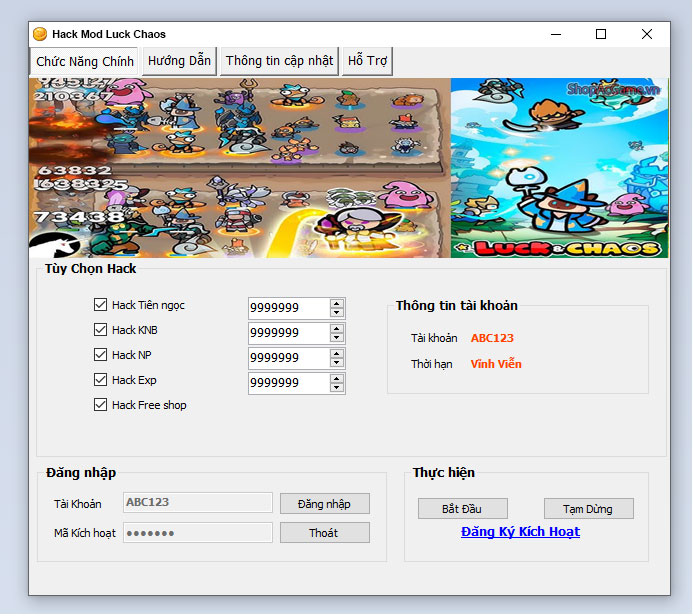The image size is (693, 616).
Task: Decrease the Hack Tiên ngọc value with down arrow
Action: click(337, 312)
